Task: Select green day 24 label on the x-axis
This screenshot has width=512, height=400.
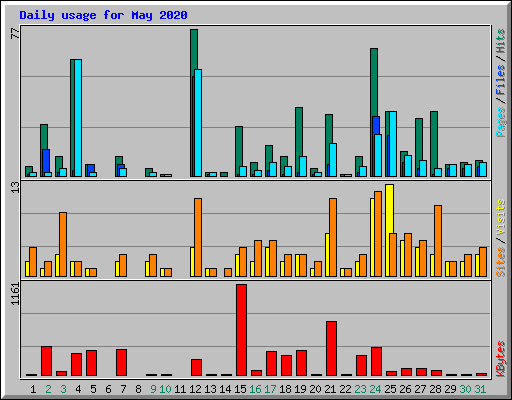Action: pyautogui.click(x=375, y=389)
